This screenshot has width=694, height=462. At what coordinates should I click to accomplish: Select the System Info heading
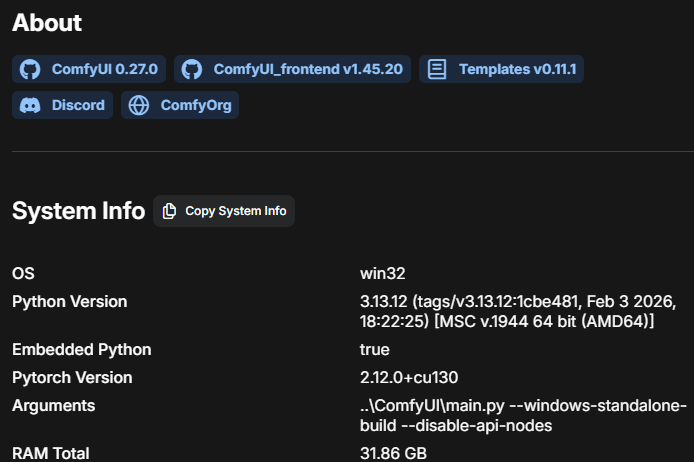click(x=78, y=211)
